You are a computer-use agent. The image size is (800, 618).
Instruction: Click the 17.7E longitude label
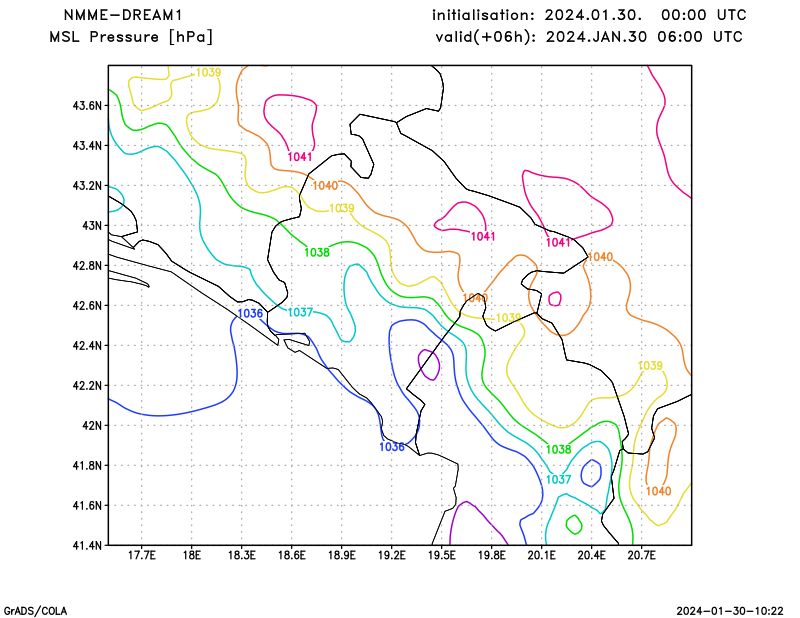(141, 556)
